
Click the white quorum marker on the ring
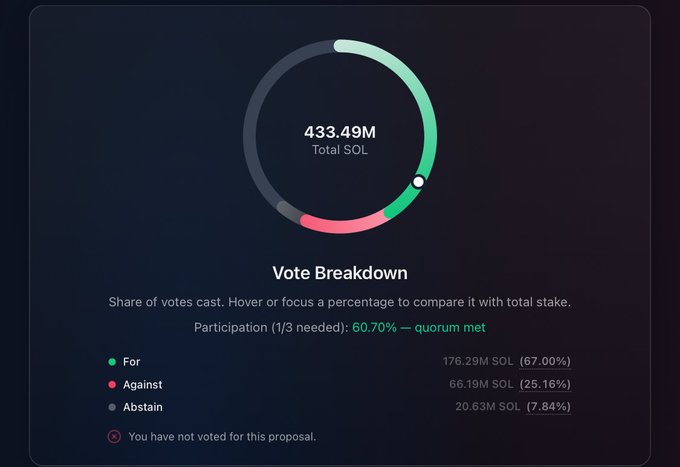point(418,182)
